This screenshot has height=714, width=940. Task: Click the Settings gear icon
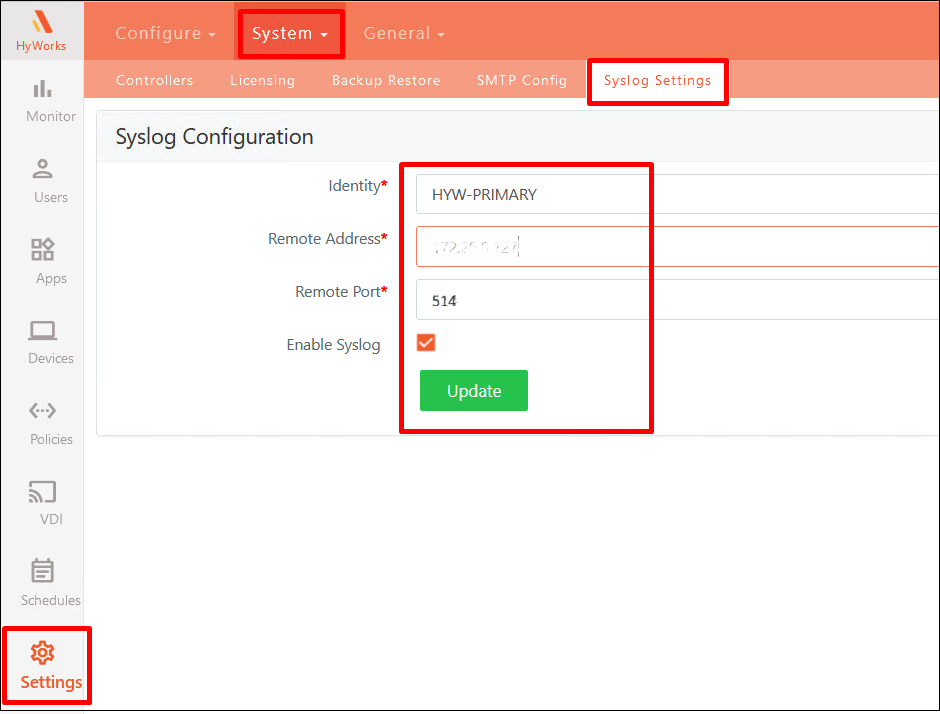(x=42, y=653)
